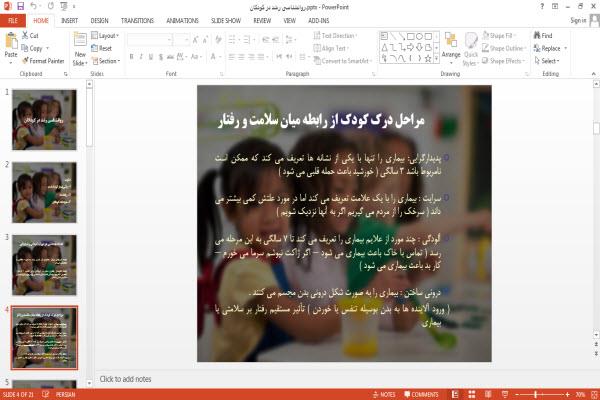Click Convert to SmartArt

click(x=343, y=61)
